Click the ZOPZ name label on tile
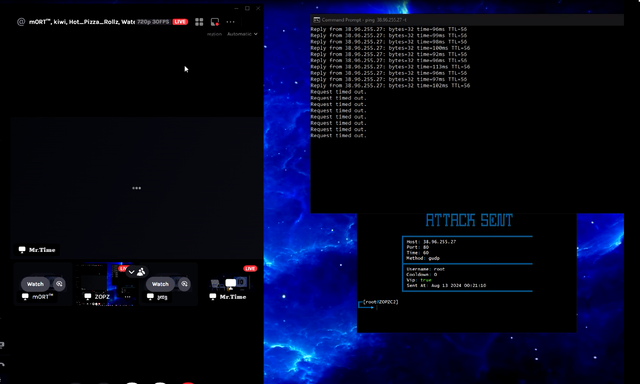The image size is (640, 384). [98, 297]
